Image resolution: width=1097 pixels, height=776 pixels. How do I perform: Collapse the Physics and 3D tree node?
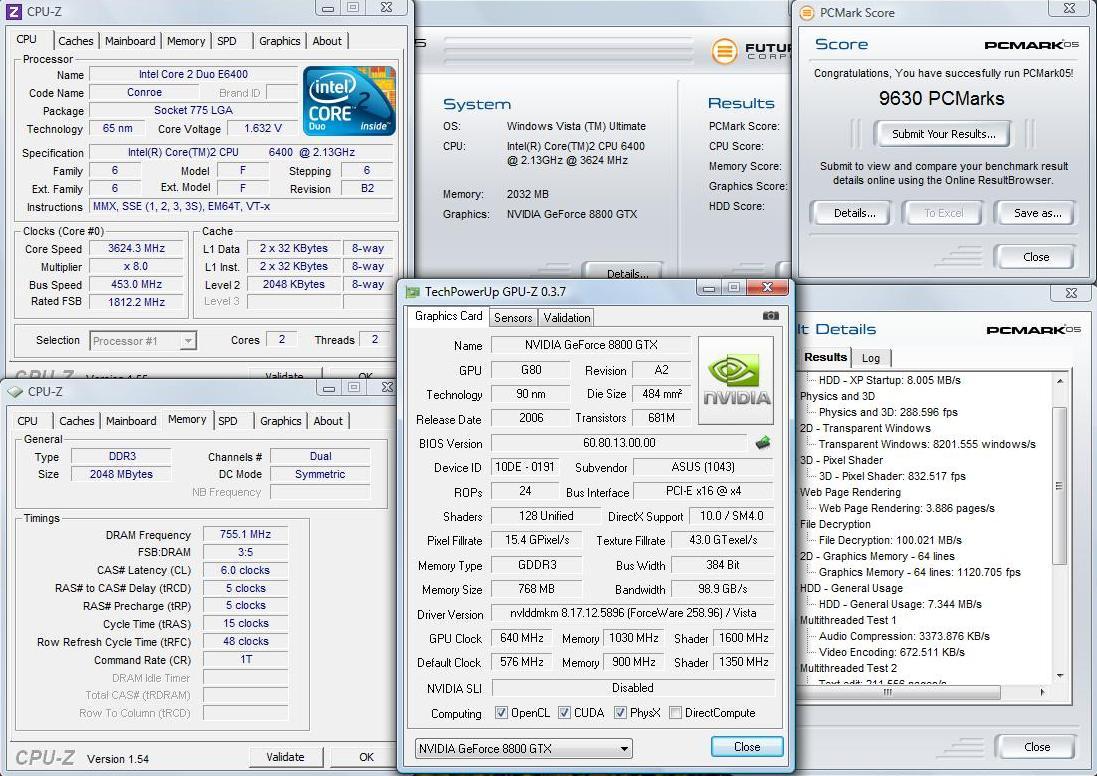click(x=837, y=396)
